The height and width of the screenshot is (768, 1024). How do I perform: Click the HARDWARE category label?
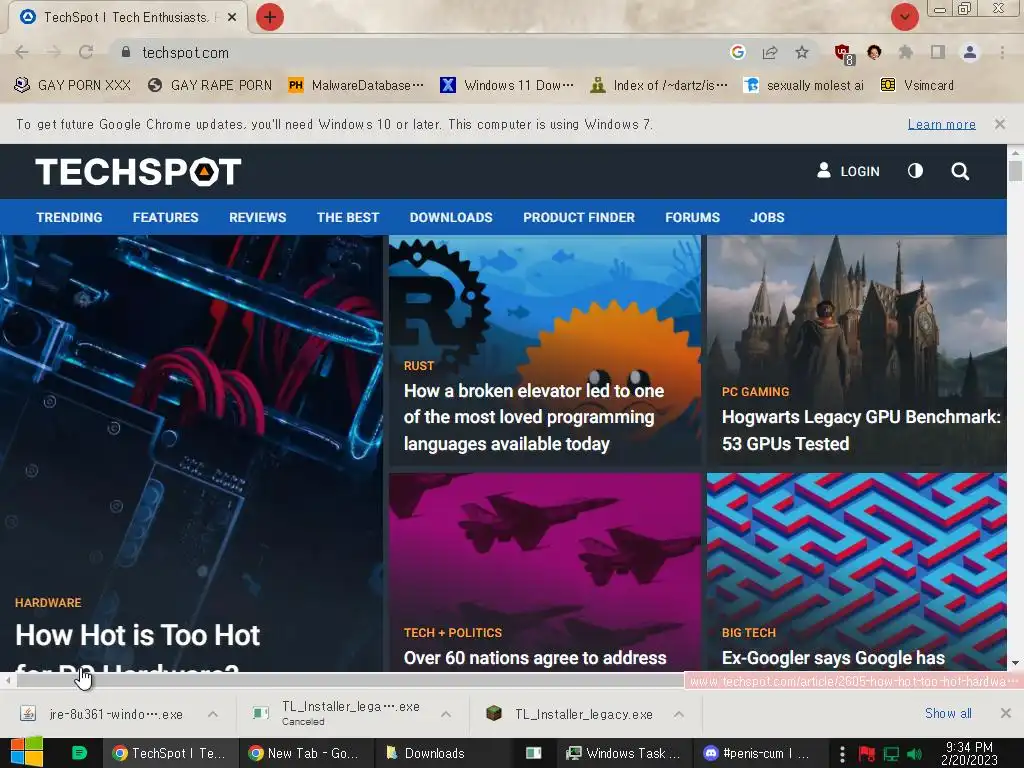coord(48,603)
